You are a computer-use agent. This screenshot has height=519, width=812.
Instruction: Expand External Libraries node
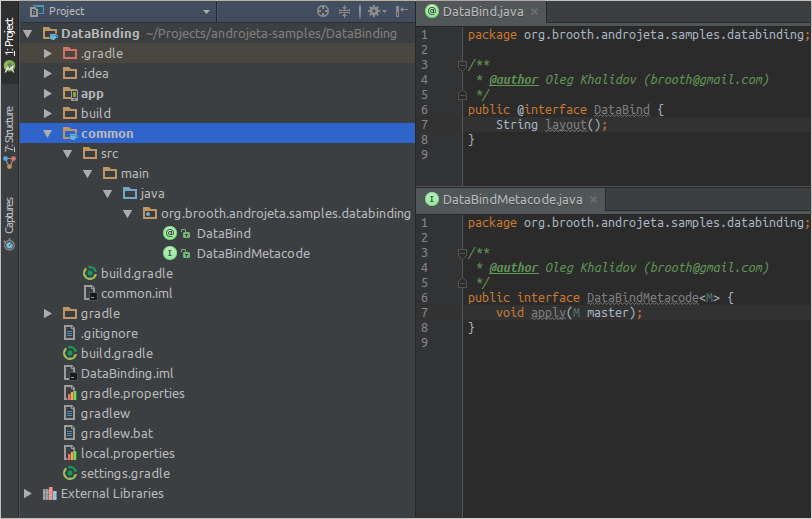coord(27,493)
